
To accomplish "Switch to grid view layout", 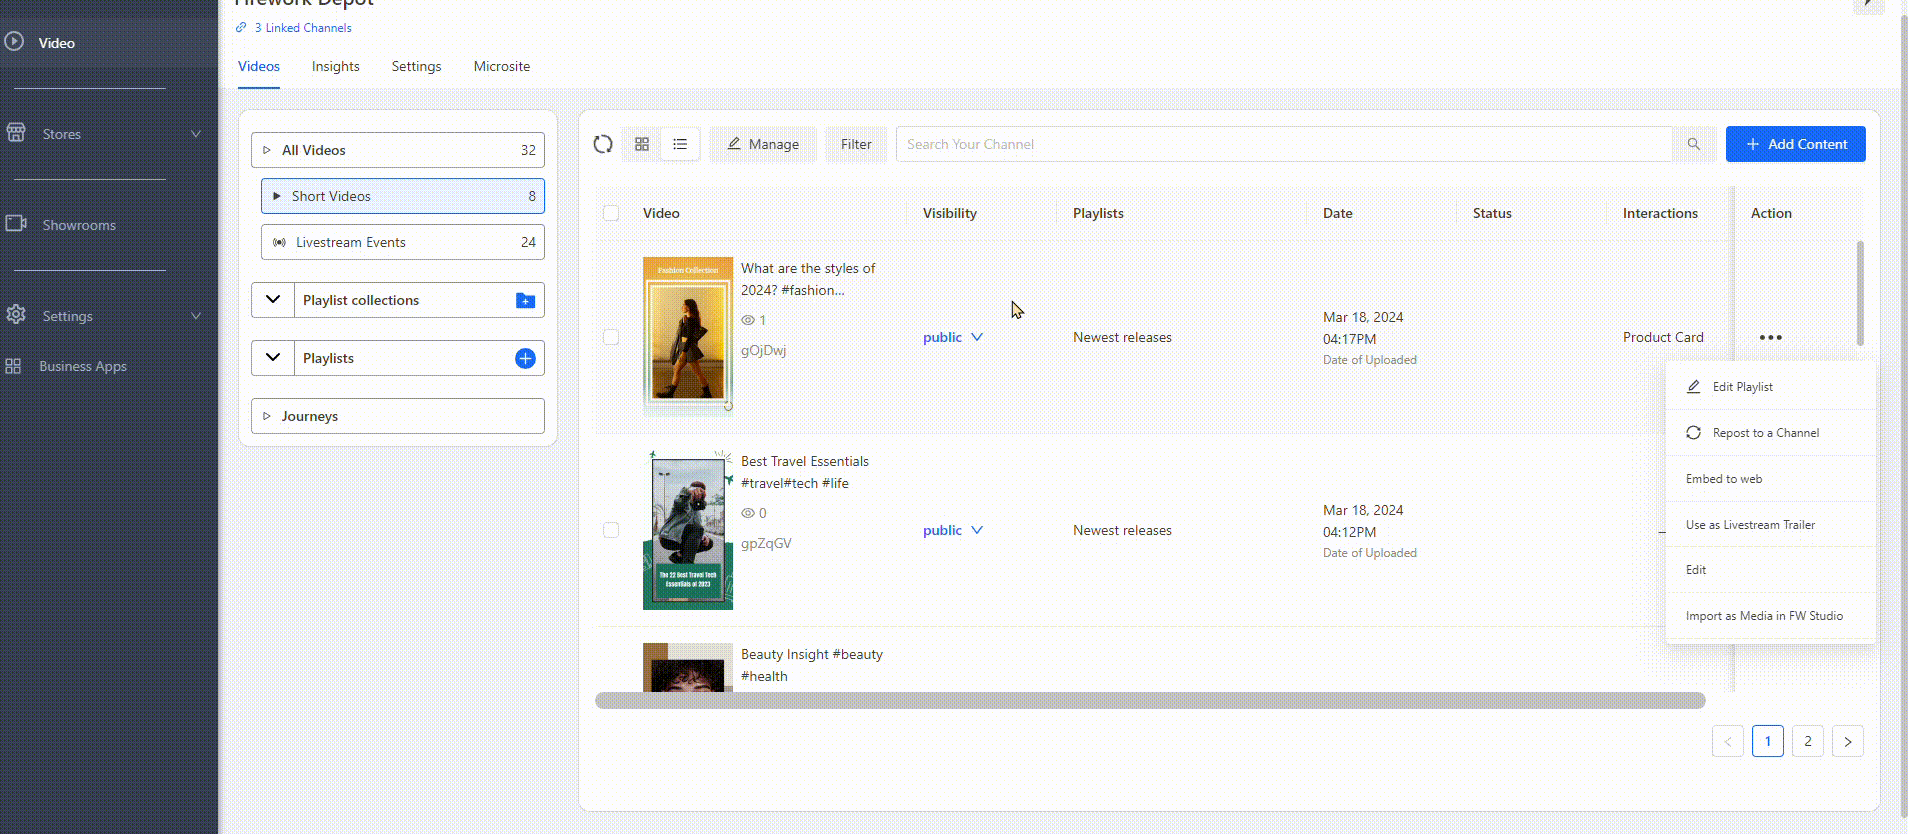I will (x=642, y=144).
